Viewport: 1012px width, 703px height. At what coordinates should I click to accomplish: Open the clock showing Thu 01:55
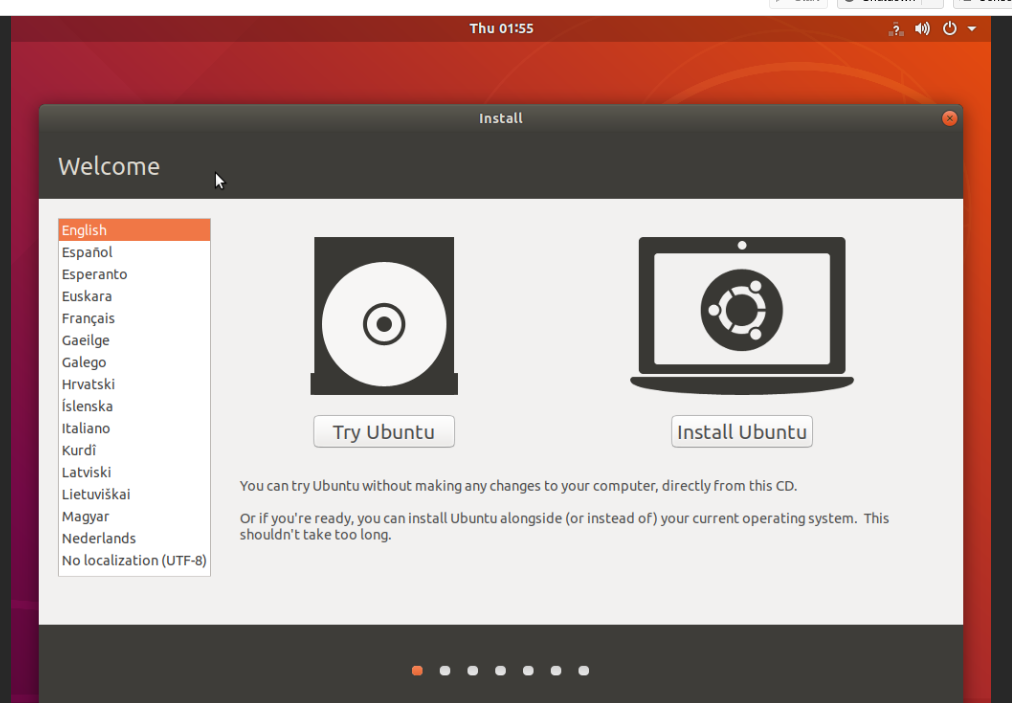point(501,29)
